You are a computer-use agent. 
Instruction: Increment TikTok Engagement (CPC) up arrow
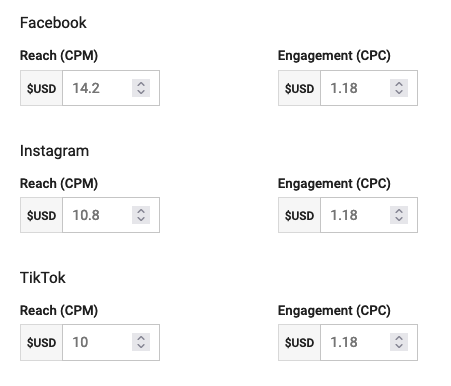(399, 338)
